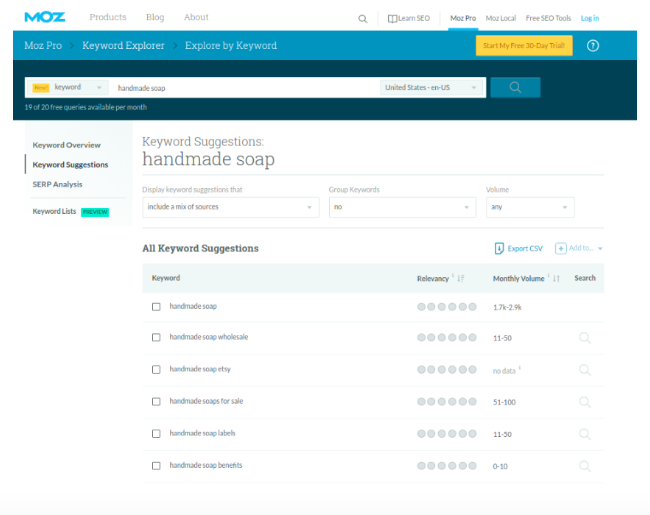Viewport: 650px width, 515px height.
Task: Click the handmade soaps for sale keyword text
Action: coord(206,401)
